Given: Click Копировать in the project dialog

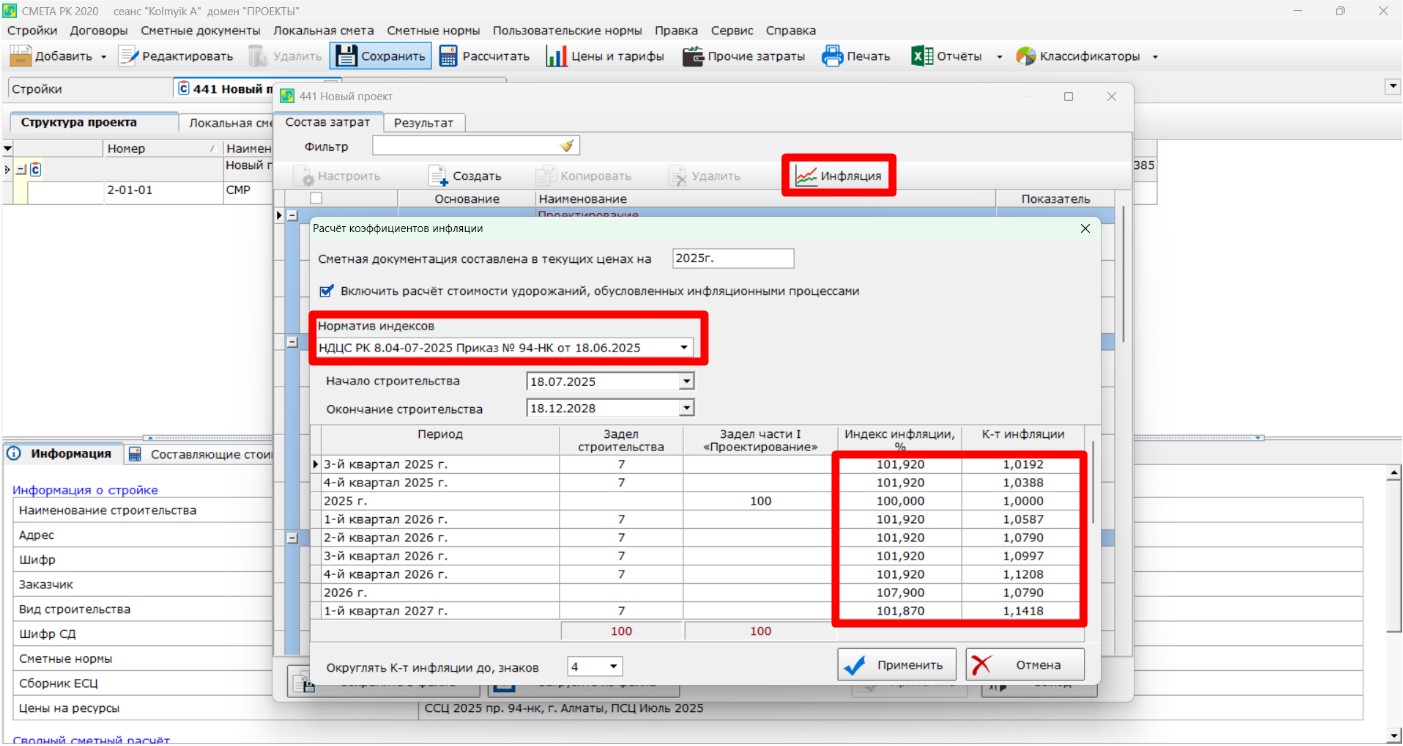Looking at the screenshot, I should pos(584,176).
